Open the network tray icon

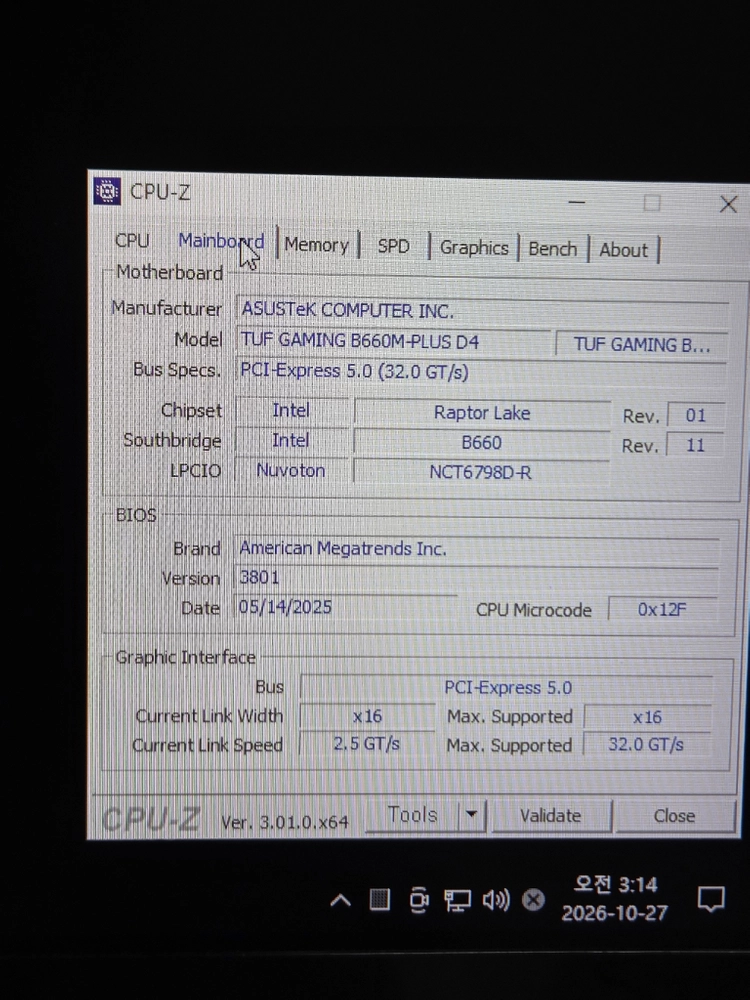click(x=457, y=901)
